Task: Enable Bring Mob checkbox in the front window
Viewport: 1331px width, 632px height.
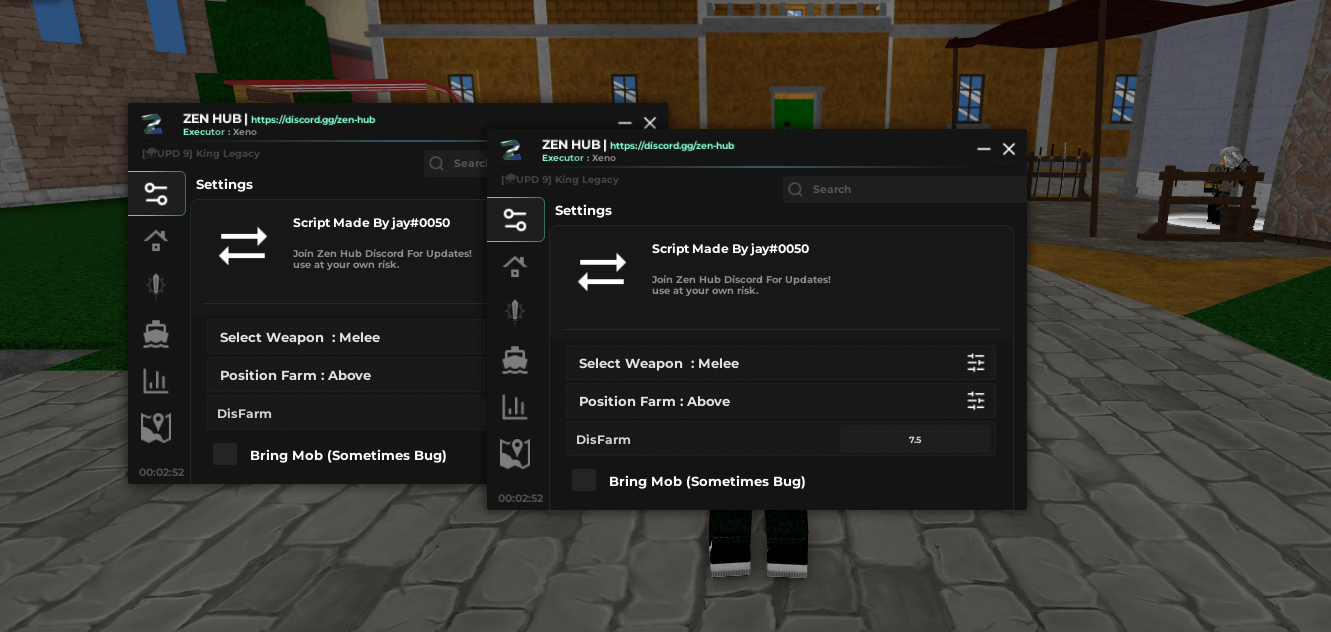Action: pyautogui.click(x=584, y=481)
